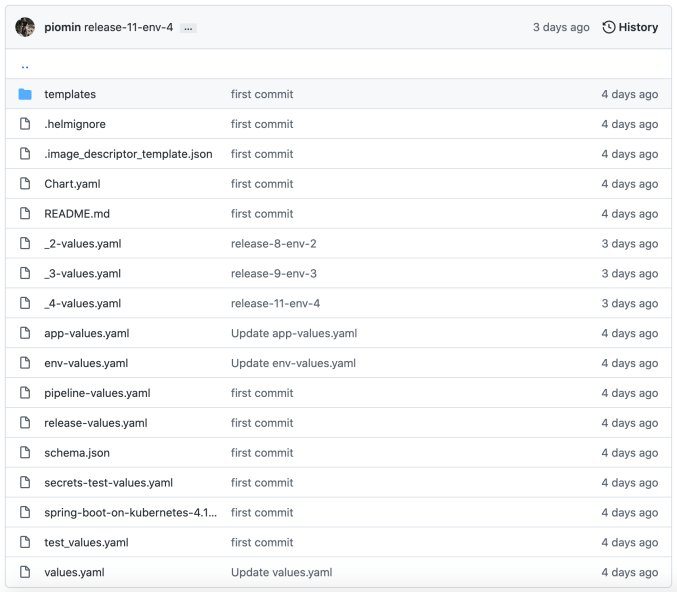Go to parent directory via double dots

point(25,65)
